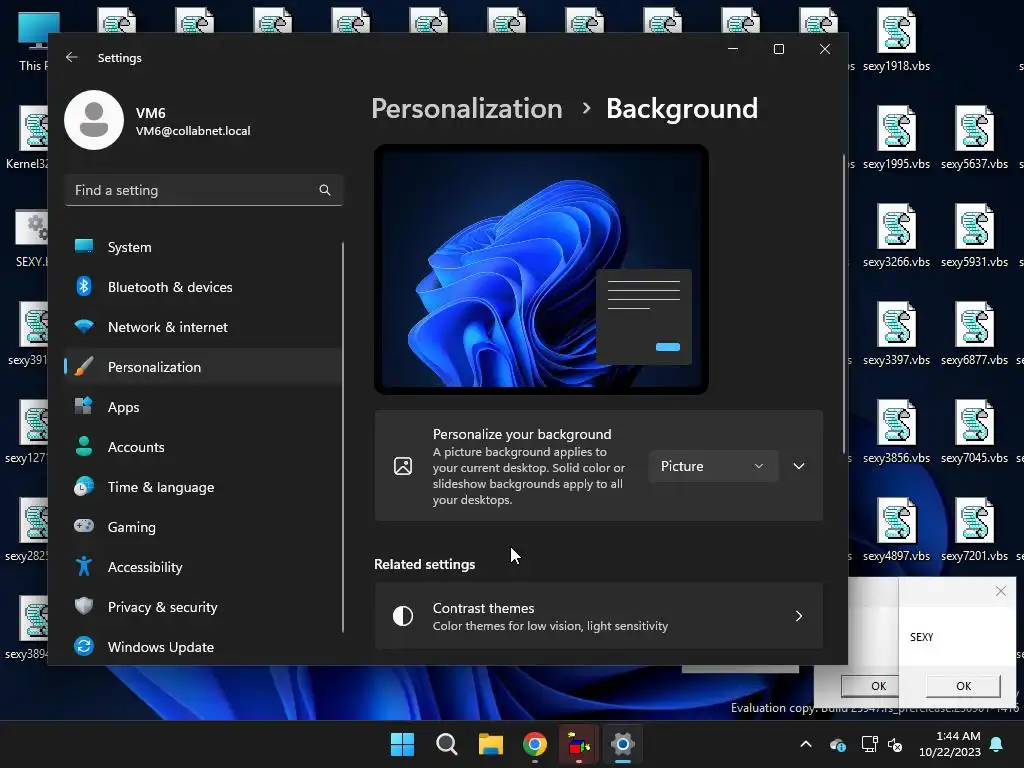Click the Privacy & security shield icon
This screenshot has height=768, width=1024.
[84, 606]
